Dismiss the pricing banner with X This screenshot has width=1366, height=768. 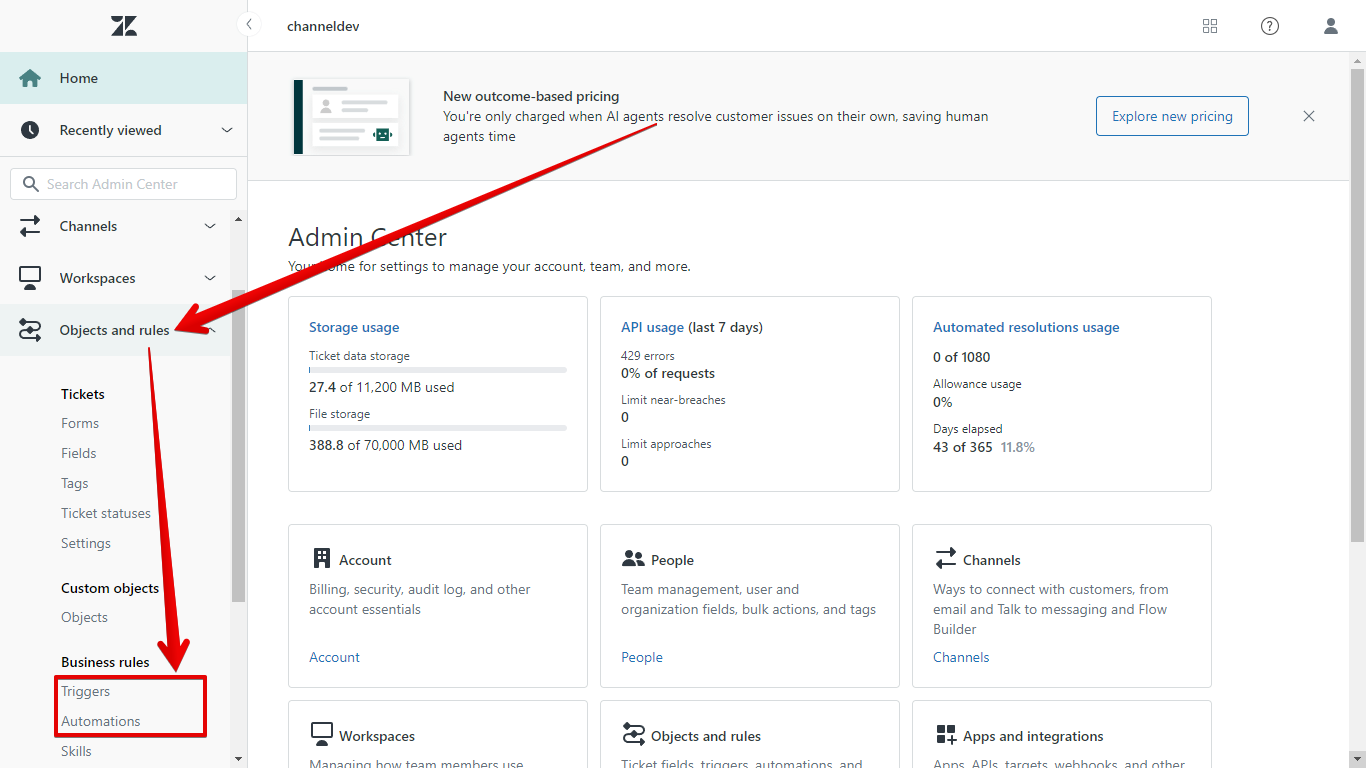point(1309,116)
